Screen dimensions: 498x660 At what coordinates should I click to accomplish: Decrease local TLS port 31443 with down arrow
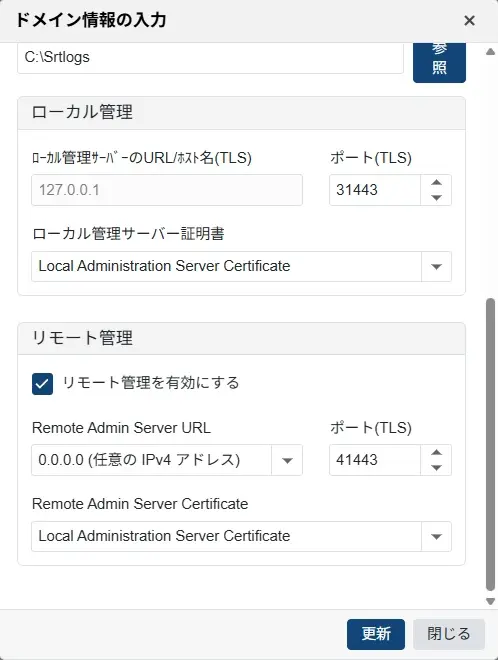[x=436, y=197]
